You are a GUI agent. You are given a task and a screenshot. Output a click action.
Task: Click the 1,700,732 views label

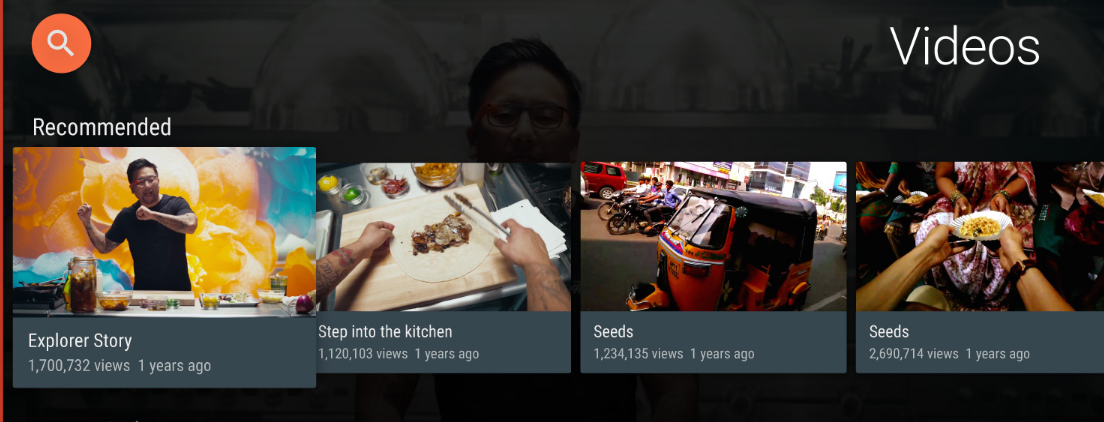[79, 366]
